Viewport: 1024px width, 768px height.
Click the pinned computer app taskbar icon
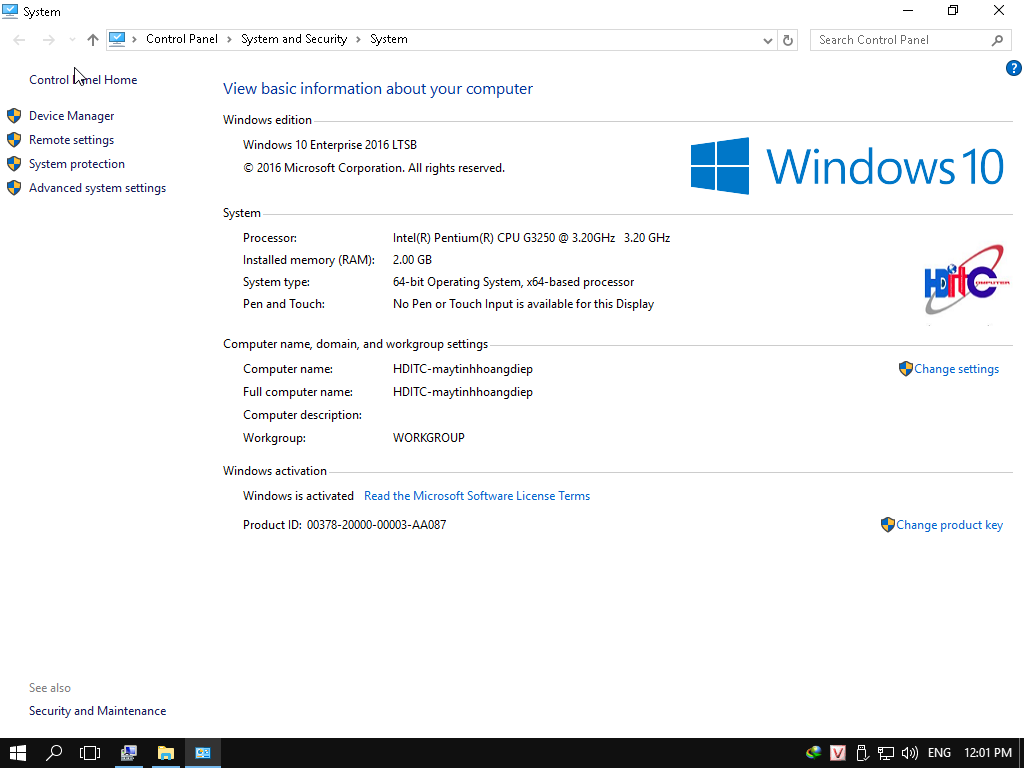click(x=128, y=753)
